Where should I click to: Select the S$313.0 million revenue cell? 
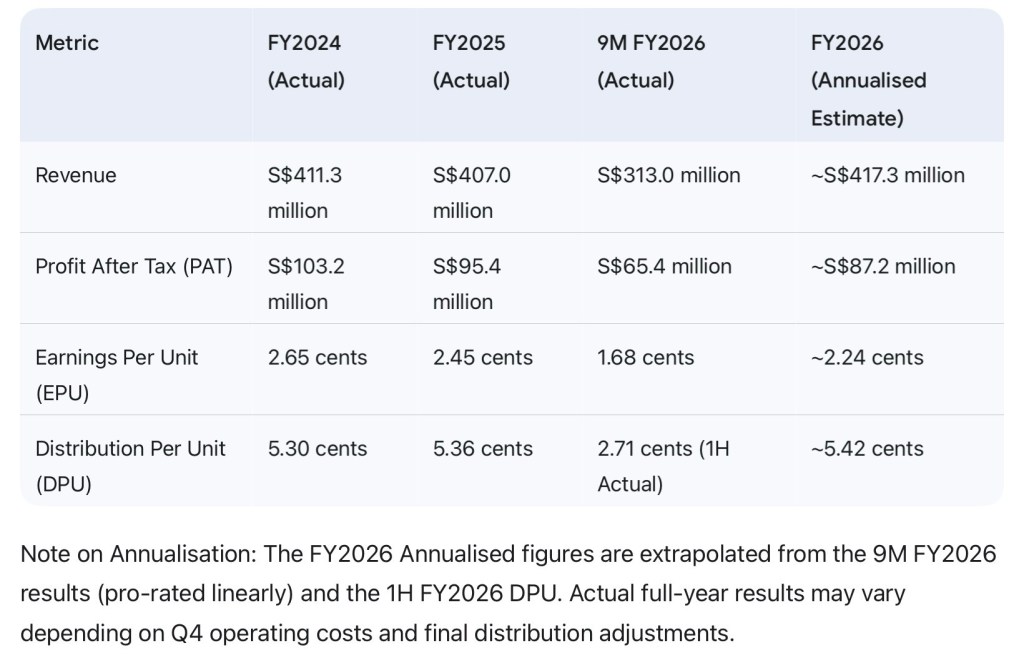[668, 175]
